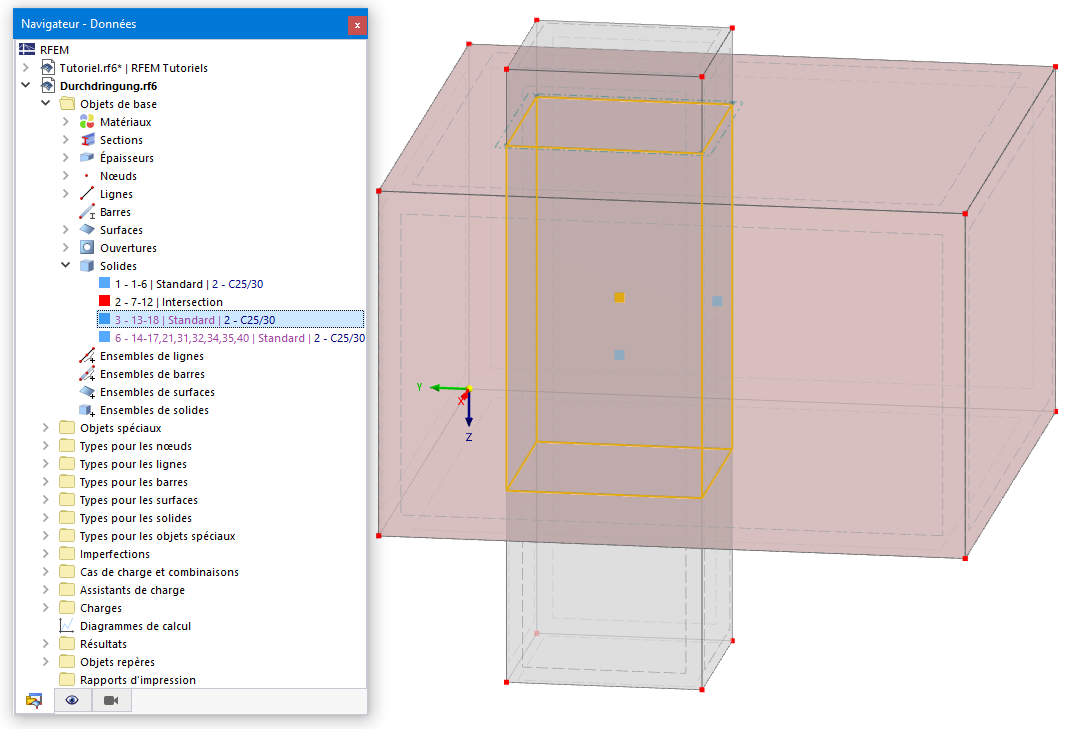The image size is (1068, 729).
Task: Click the Ensembles de lignes icon
Action: pyautogui.click(x=87, y=356)
